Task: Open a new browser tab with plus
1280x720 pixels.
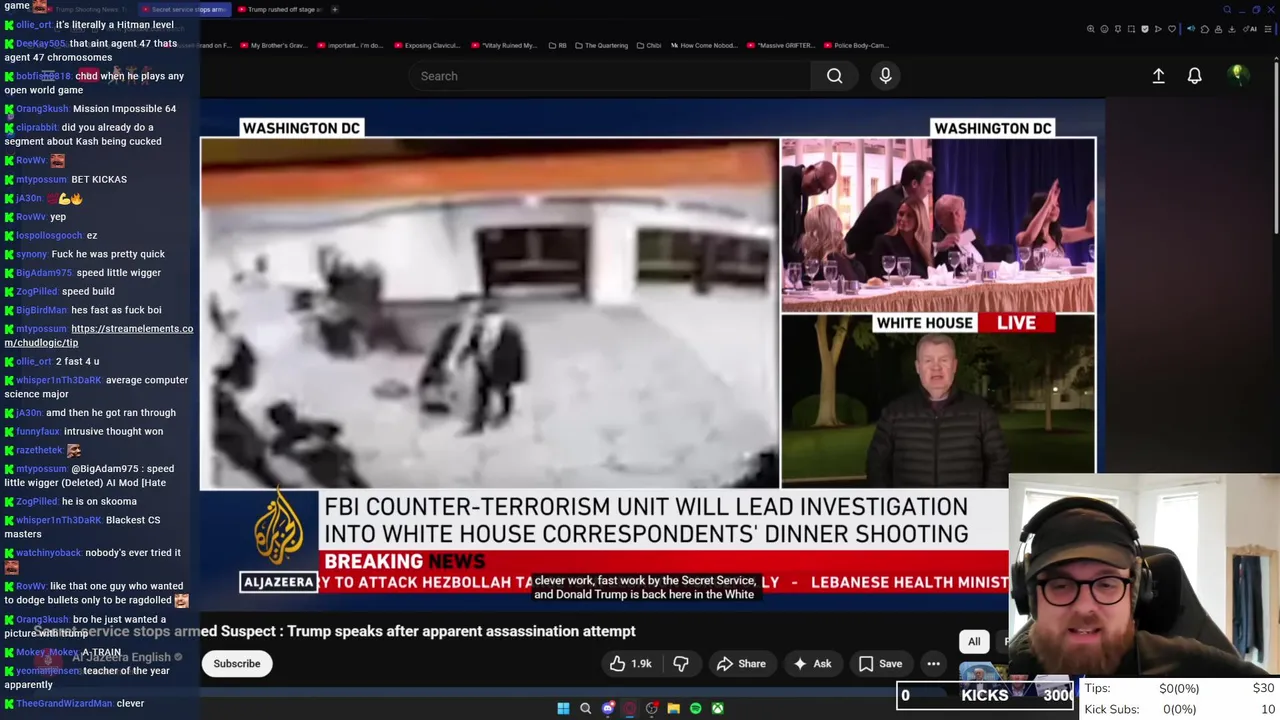Action: 335,9
